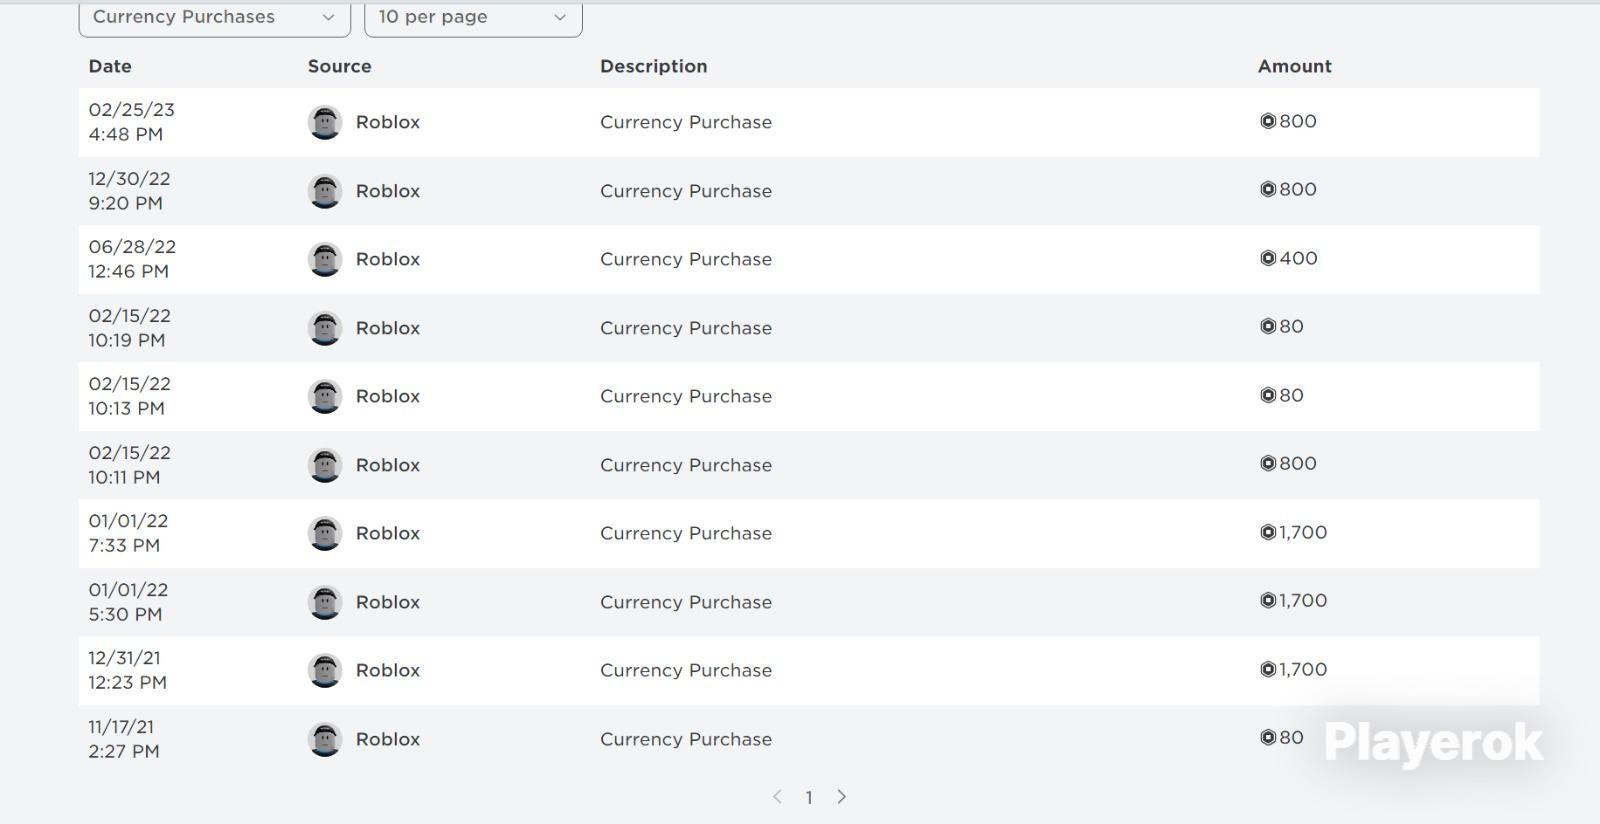Click the Amount column header
Screen dimensions: 1600x824
click(x=1295, y=66)
